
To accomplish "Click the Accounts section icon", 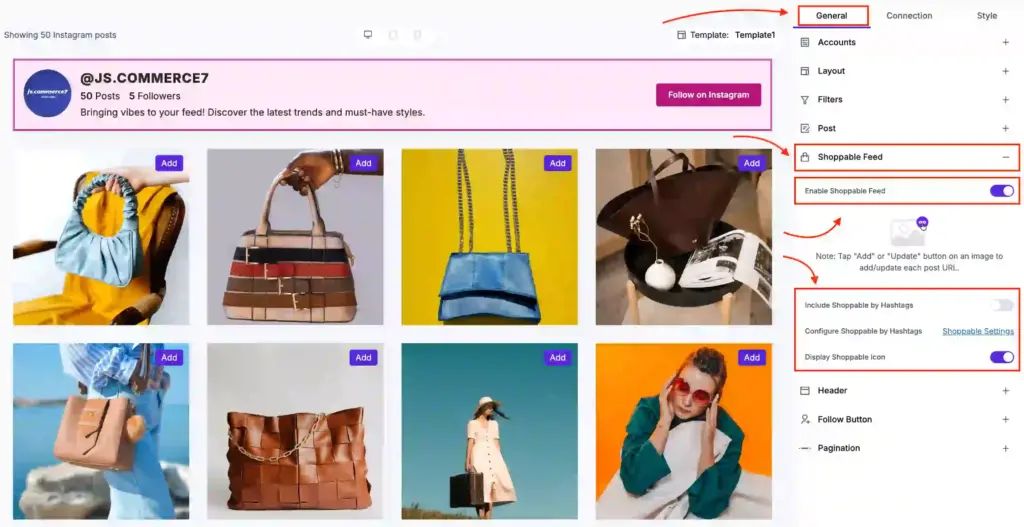I will tap(805, 42).
